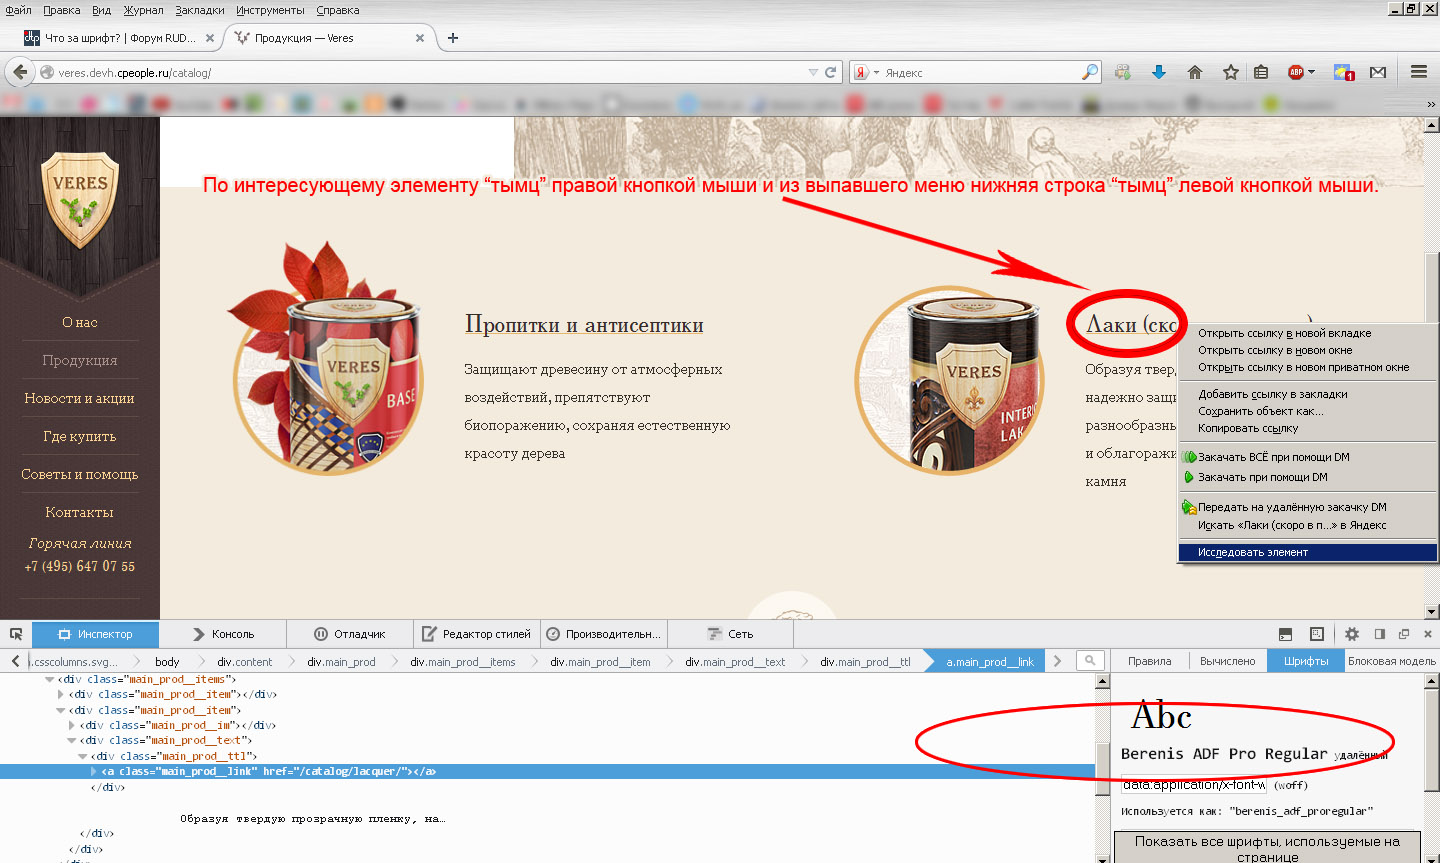Click the video downloader camera icon

pos(1123,72)
